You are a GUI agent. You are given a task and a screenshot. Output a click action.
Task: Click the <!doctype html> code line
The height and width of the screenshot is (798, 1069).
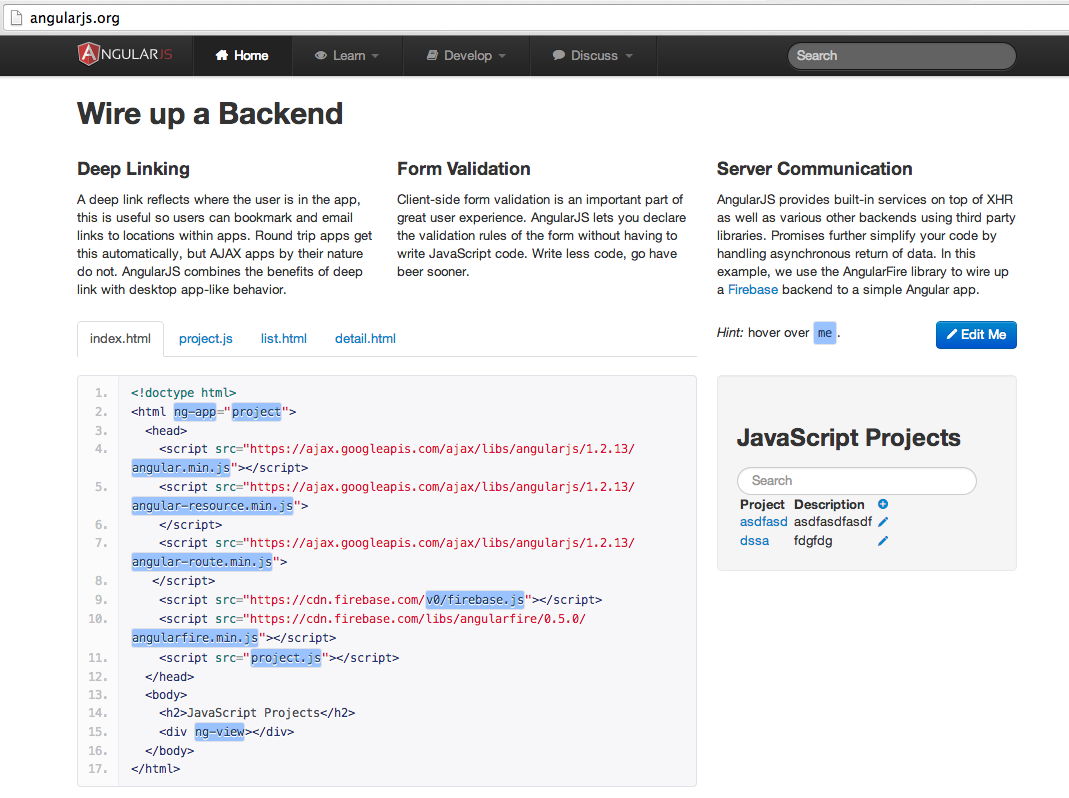click(x=183, y=393)
